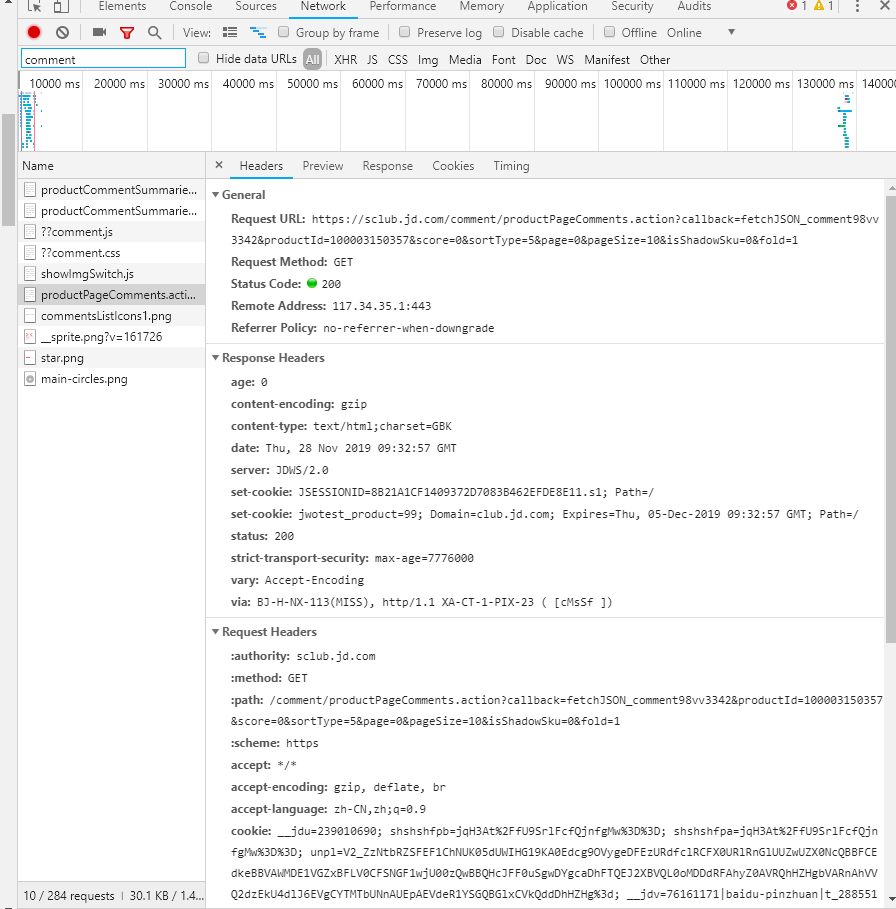Select the showImgSwitch.js request
Viewport: 896px width, 909px height.
112,274
